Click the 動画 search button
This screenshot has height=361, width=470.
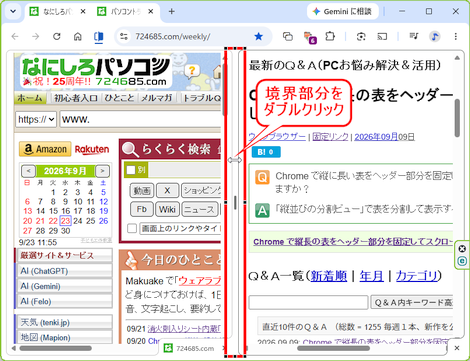click(x=142, y=191)
